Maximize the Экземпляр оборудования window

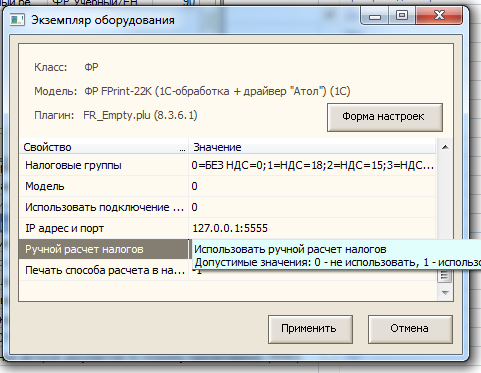tap(402, 16)
